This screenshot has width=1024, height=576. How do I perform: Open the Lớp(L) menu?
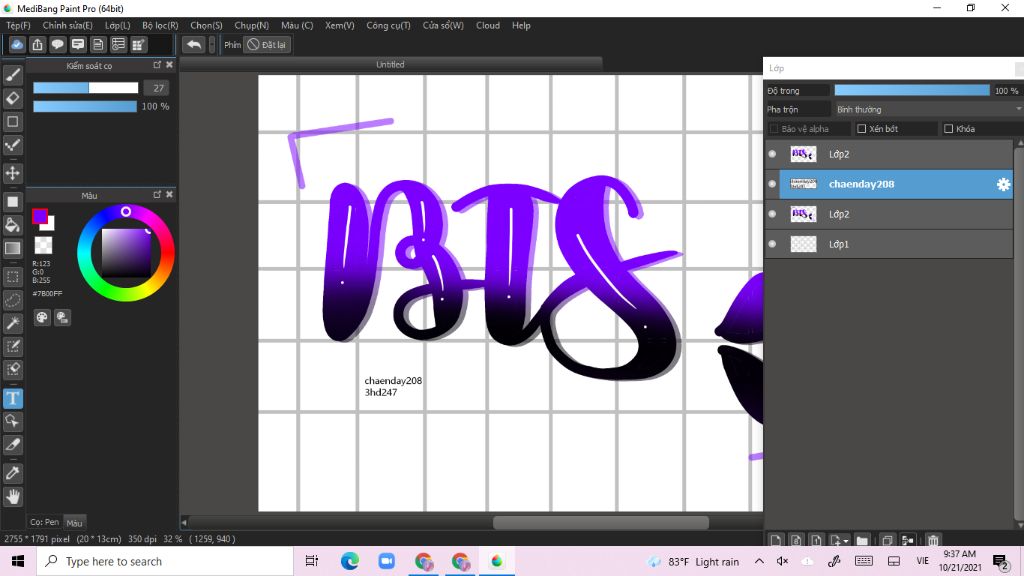coord(118,25)
